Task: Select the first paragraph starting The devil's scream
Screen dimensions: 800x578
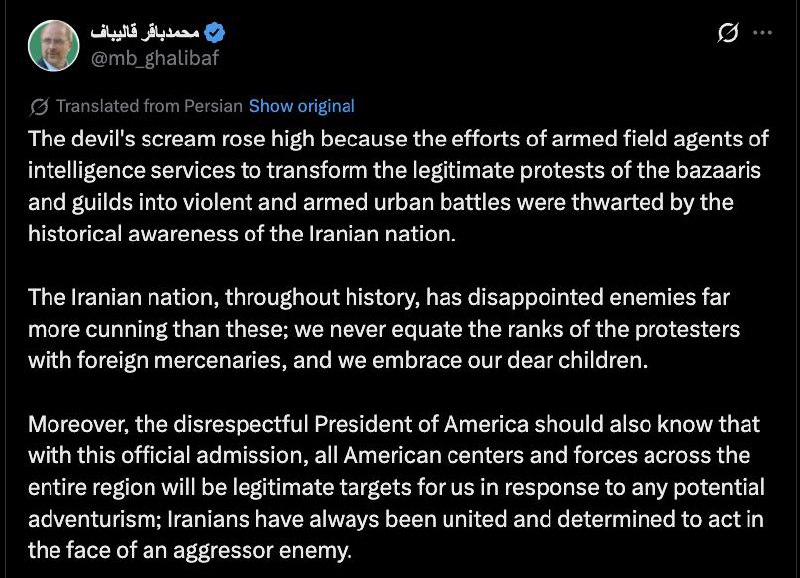Action: pyautogui.click(x=398, y=186)
